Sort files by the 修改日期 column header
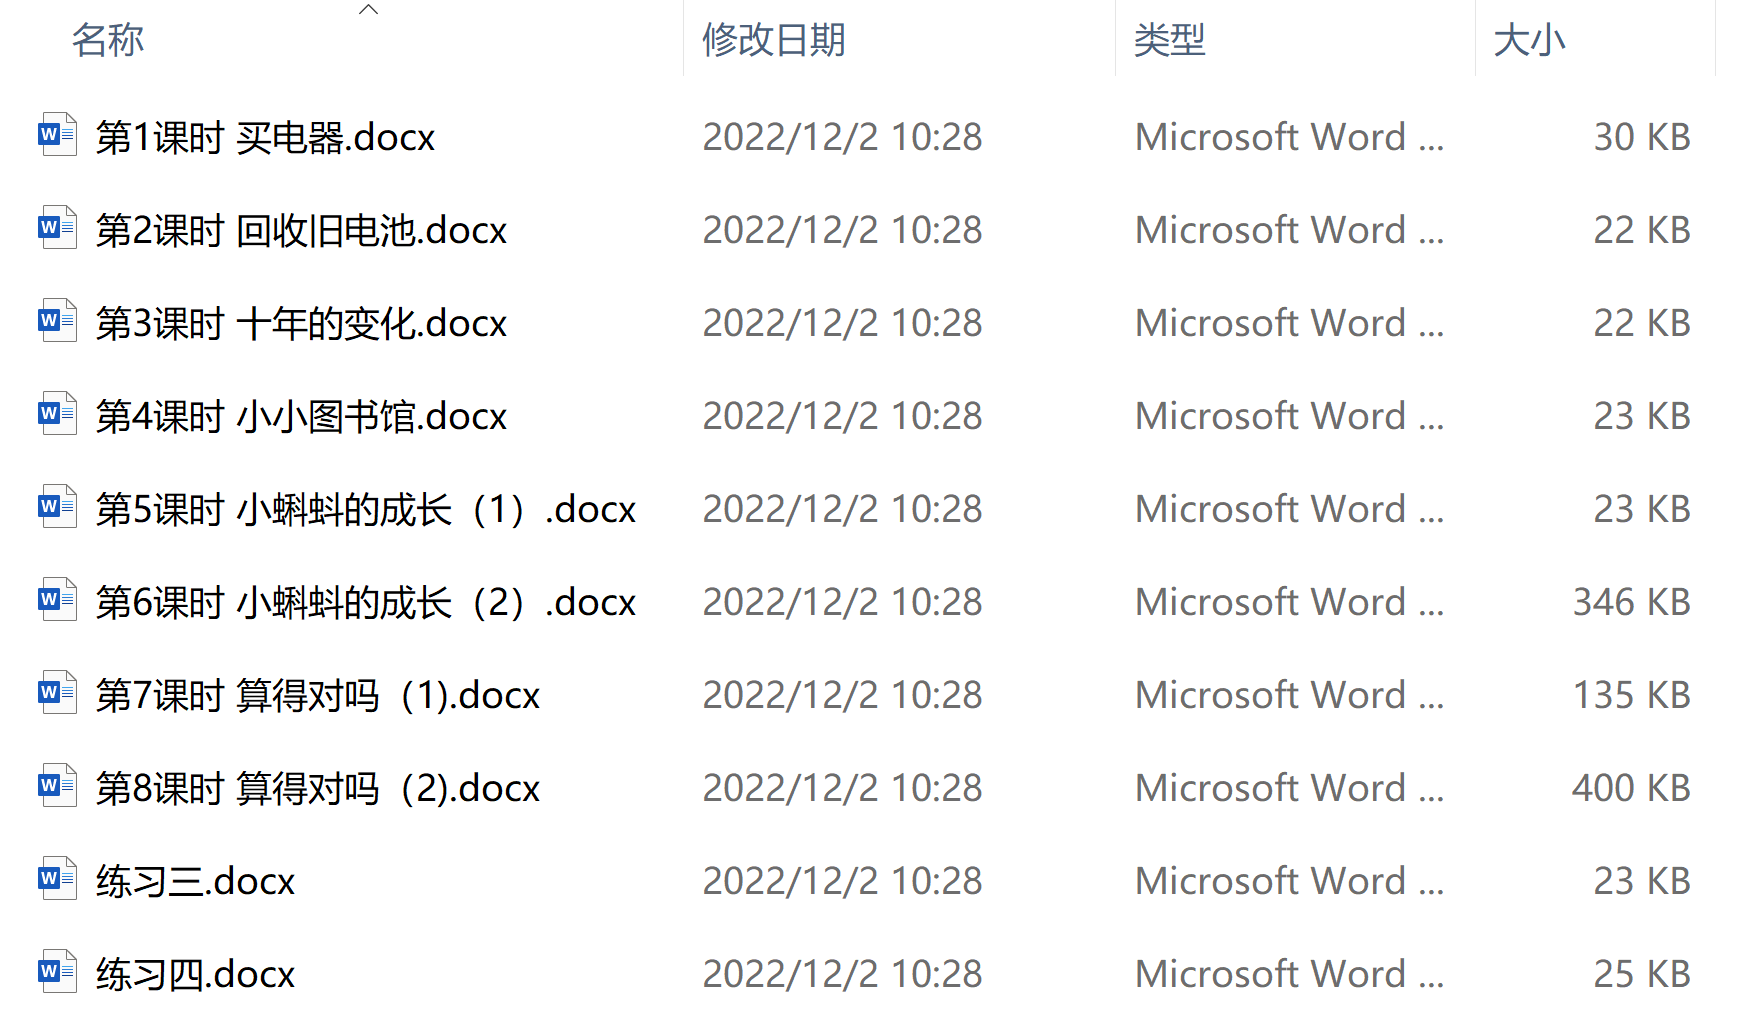Screen dimensions: 1754x1035 pyautogui.click(x=774, y=40)
